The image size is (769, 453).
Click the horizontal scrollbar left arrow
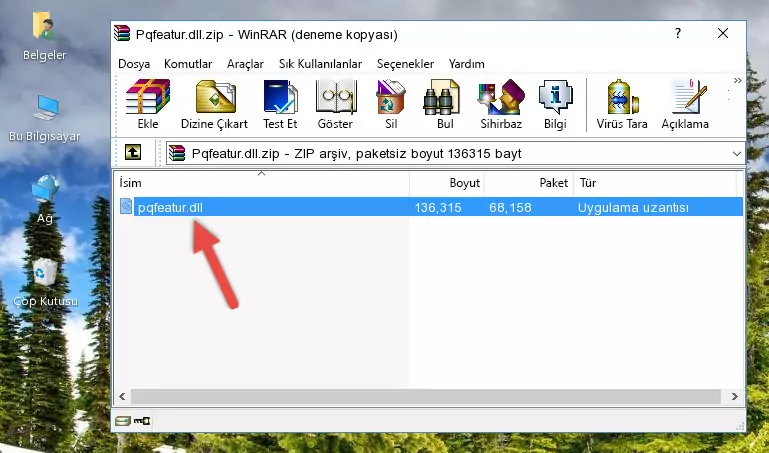pos(122,396)
